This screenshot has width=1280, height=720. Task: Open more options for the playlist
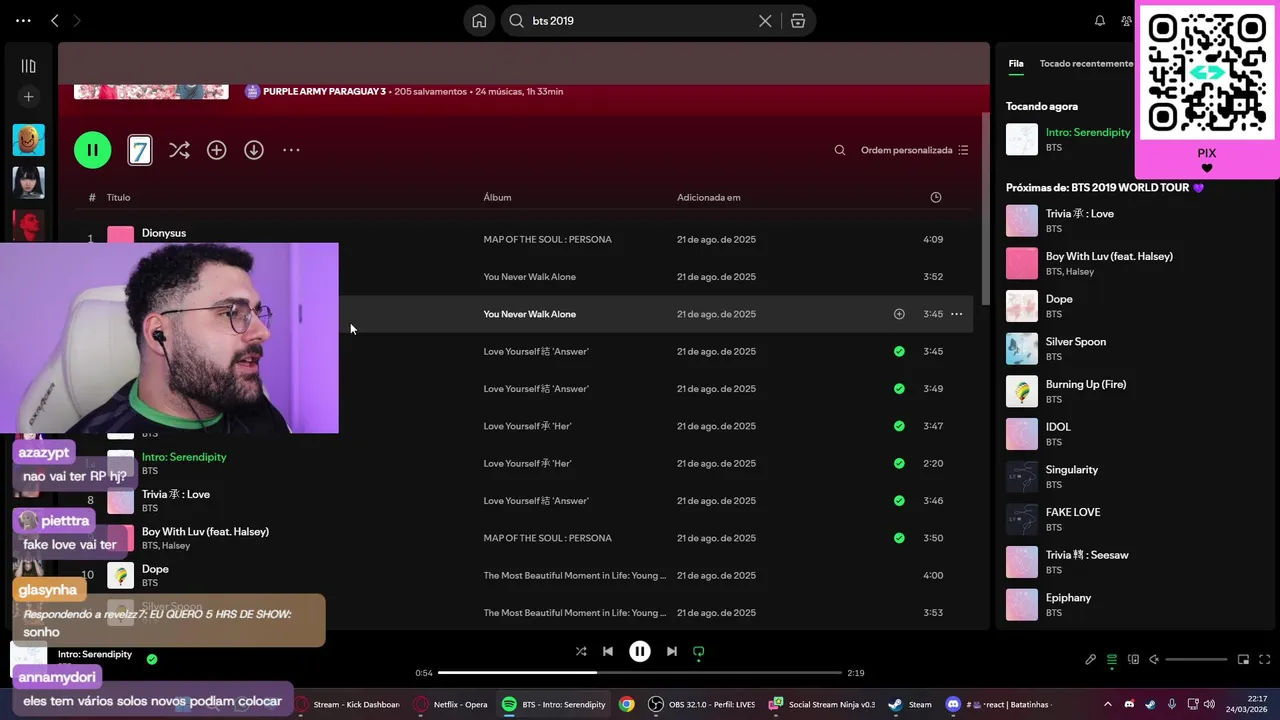pyautogui.click(x=291, y=150)
